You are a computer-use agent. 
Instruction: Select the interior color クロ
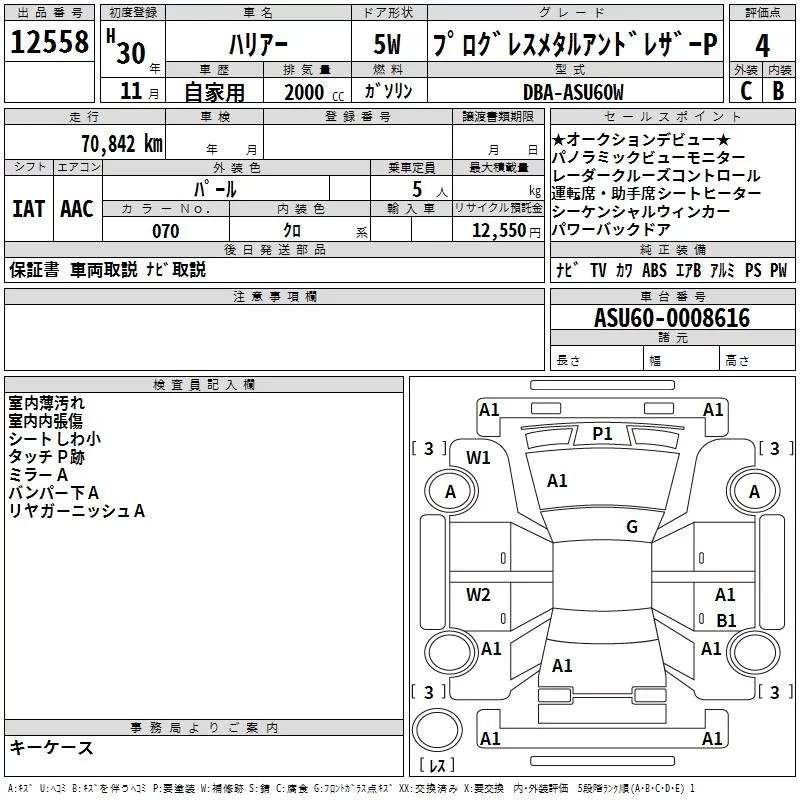click(x=292, y=231)
